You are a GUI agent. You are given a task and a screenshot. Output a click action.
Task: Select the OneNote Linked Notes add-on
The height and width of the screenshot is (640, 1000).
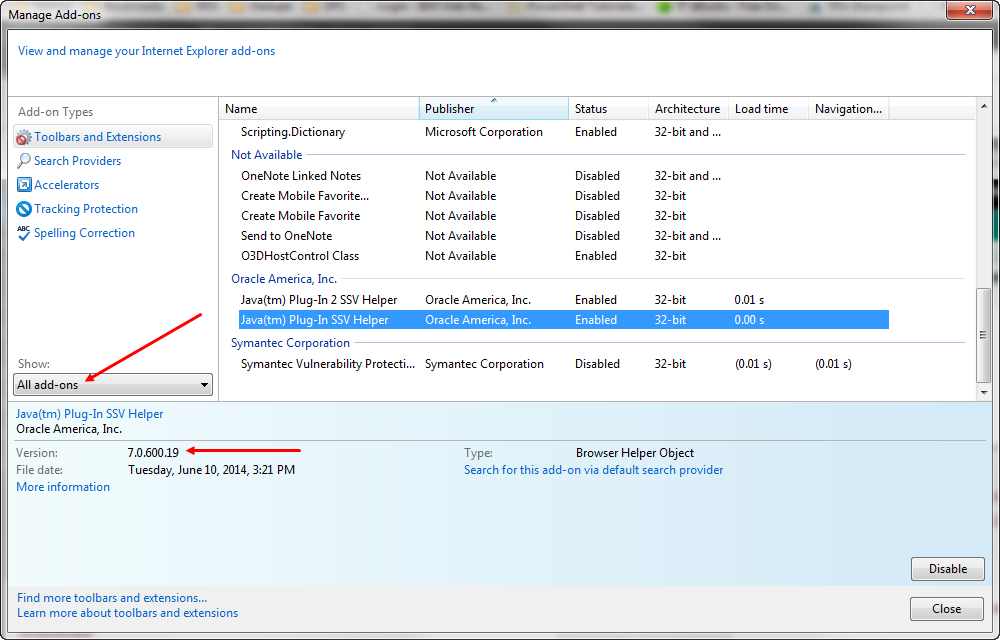564,176
